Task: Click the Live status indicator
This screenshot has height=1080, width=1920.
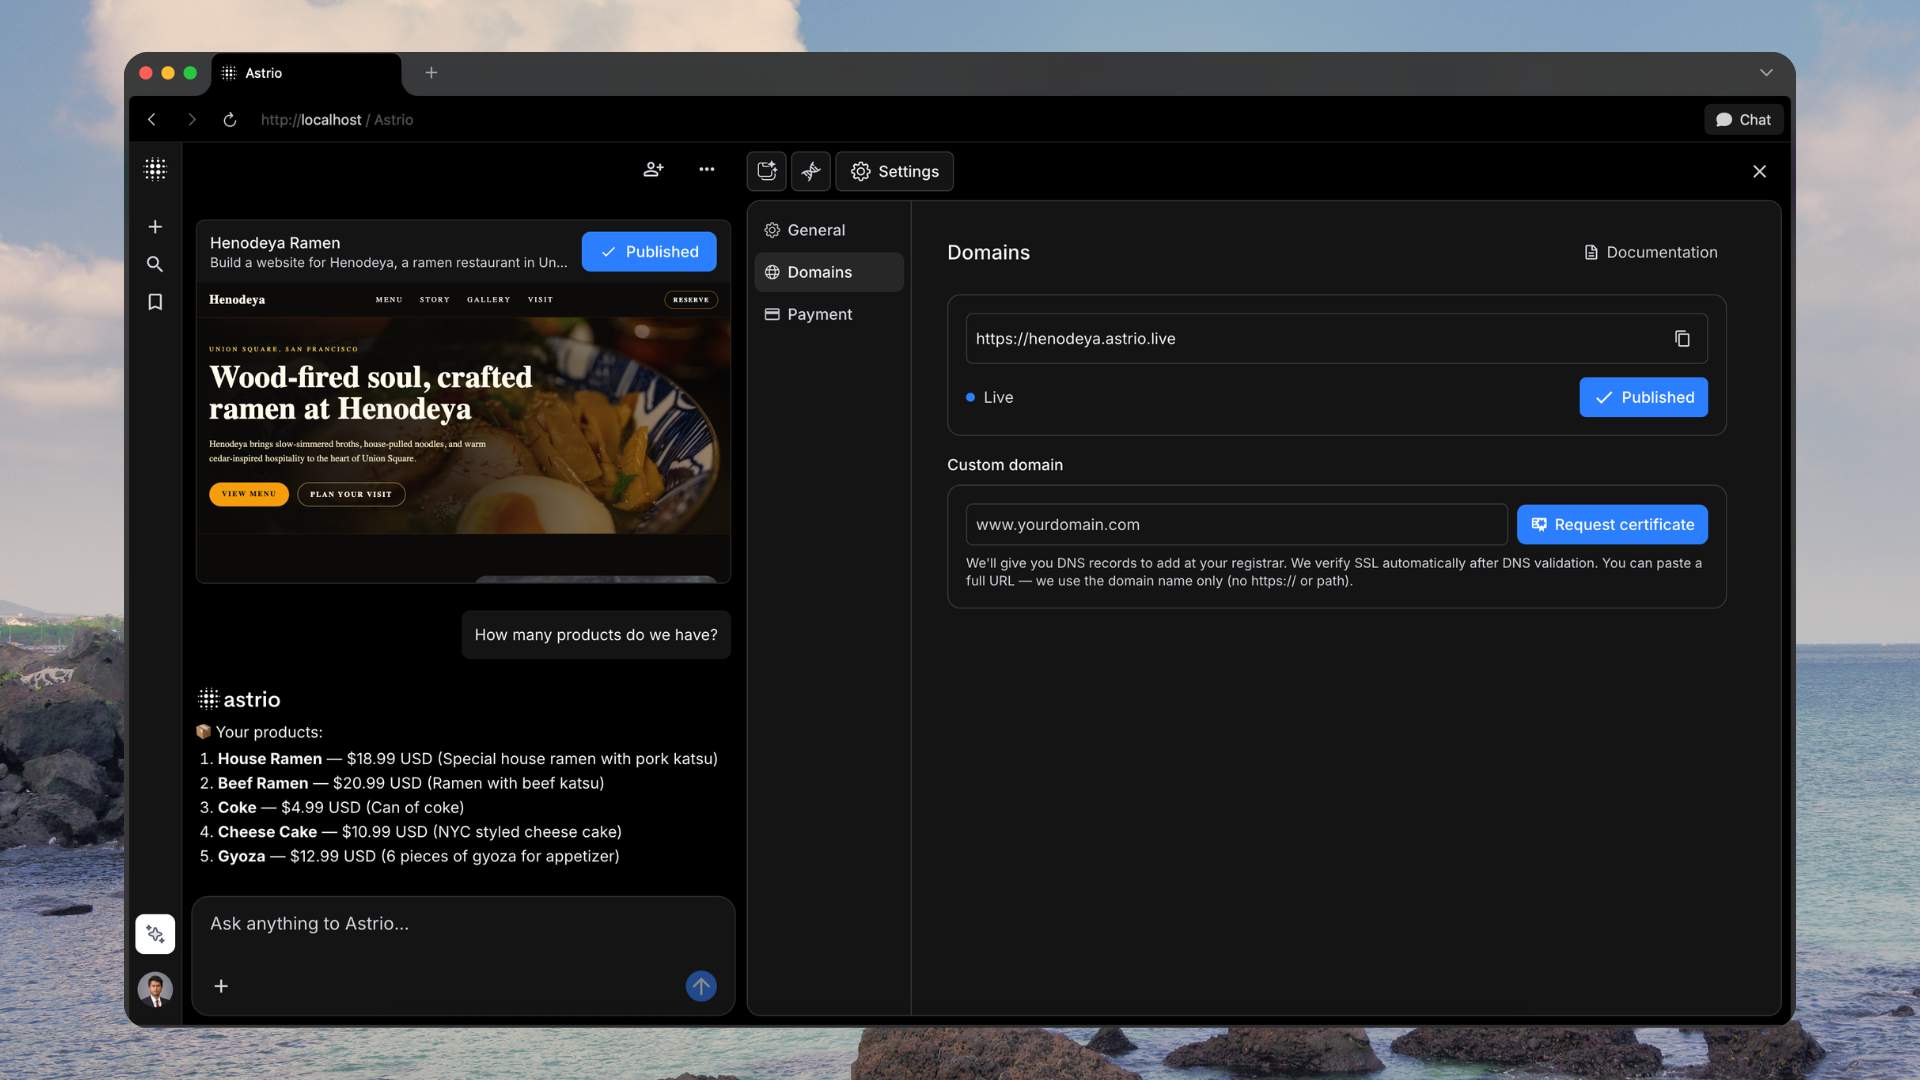Action: click(989, 397)
